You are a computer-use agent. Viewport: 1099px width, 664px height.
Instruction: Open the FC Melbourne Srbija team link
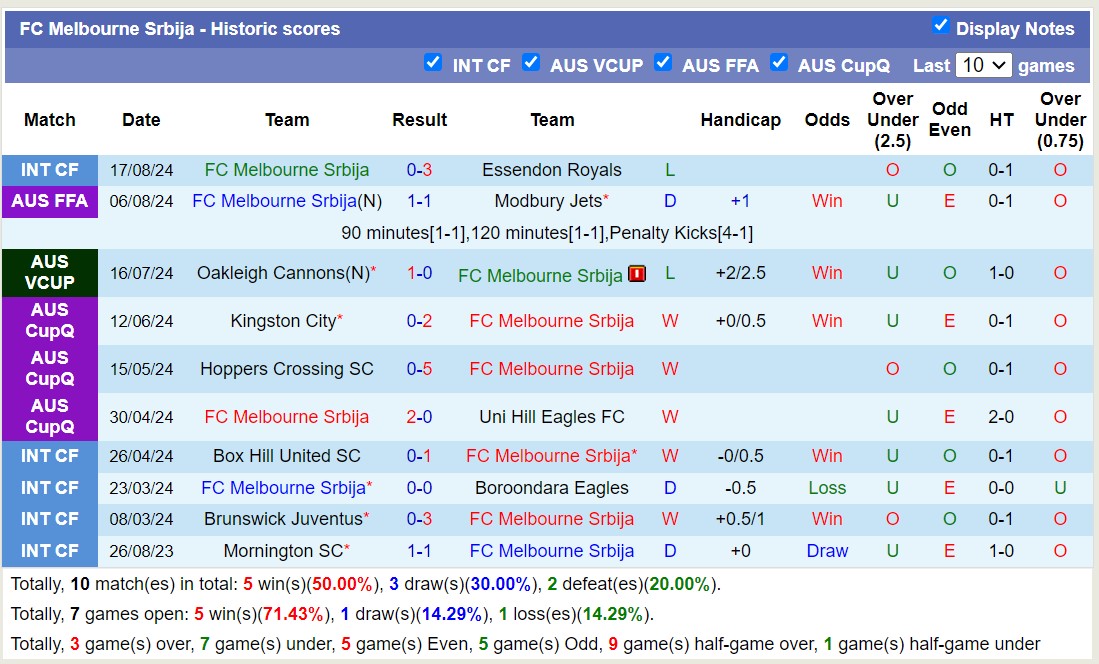click(286, 169)
